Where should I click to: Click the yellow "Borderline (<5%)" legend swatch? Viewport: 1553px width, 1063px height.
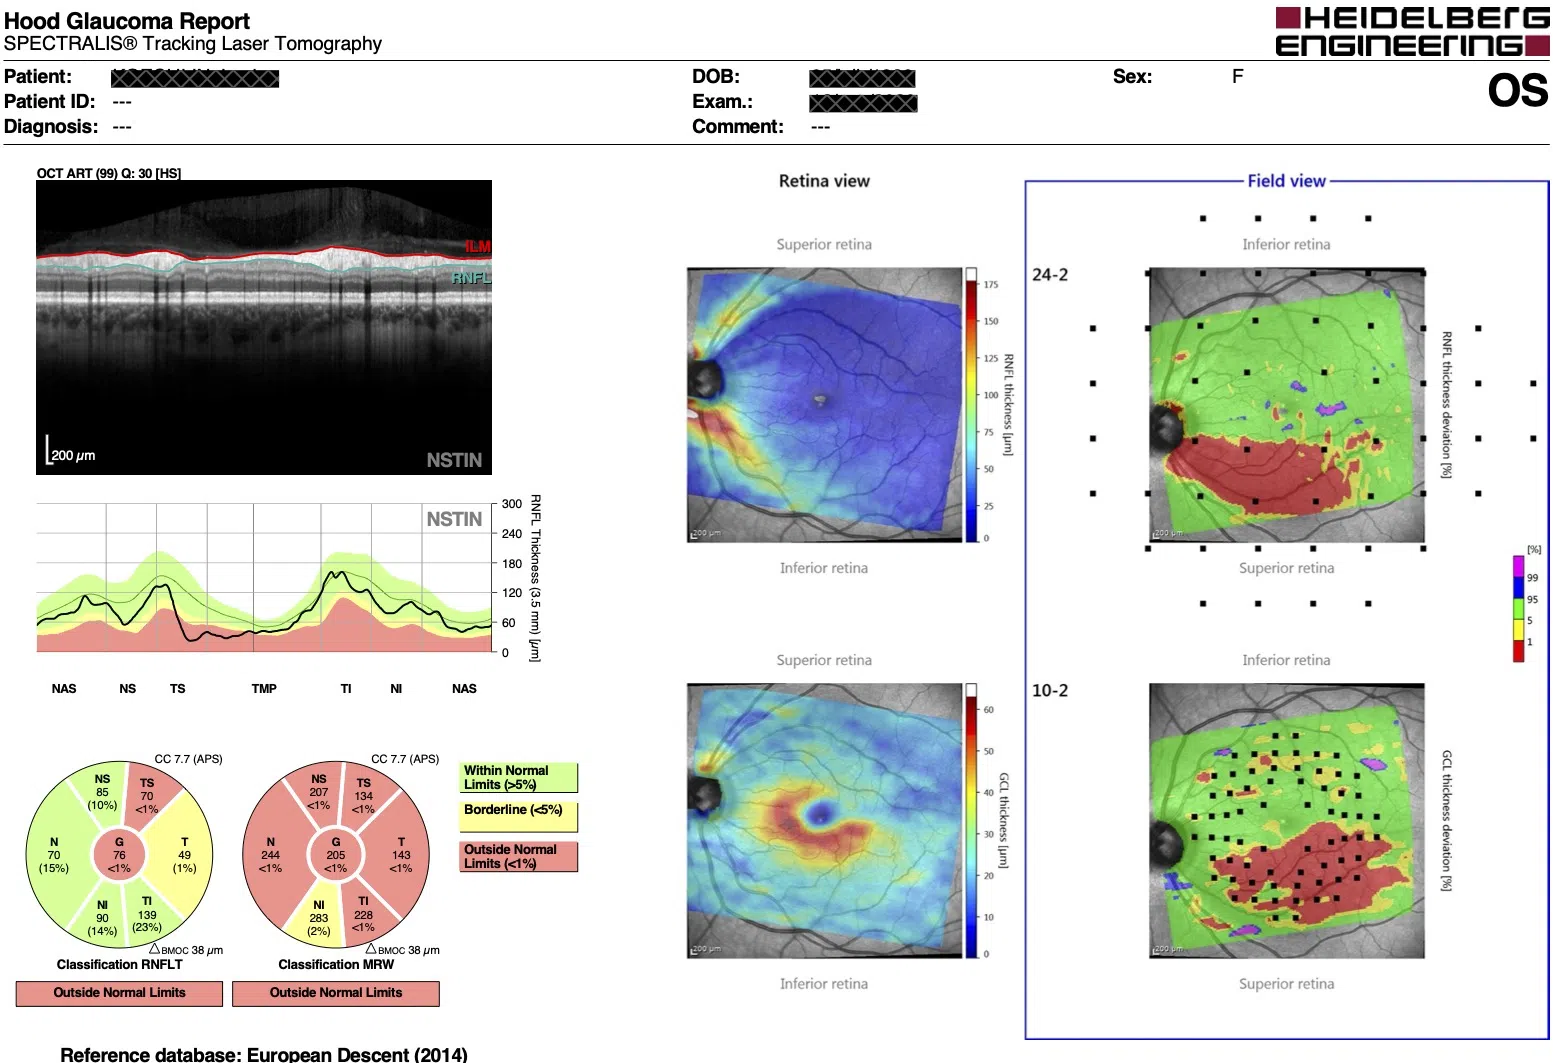[x=519, y=817]
